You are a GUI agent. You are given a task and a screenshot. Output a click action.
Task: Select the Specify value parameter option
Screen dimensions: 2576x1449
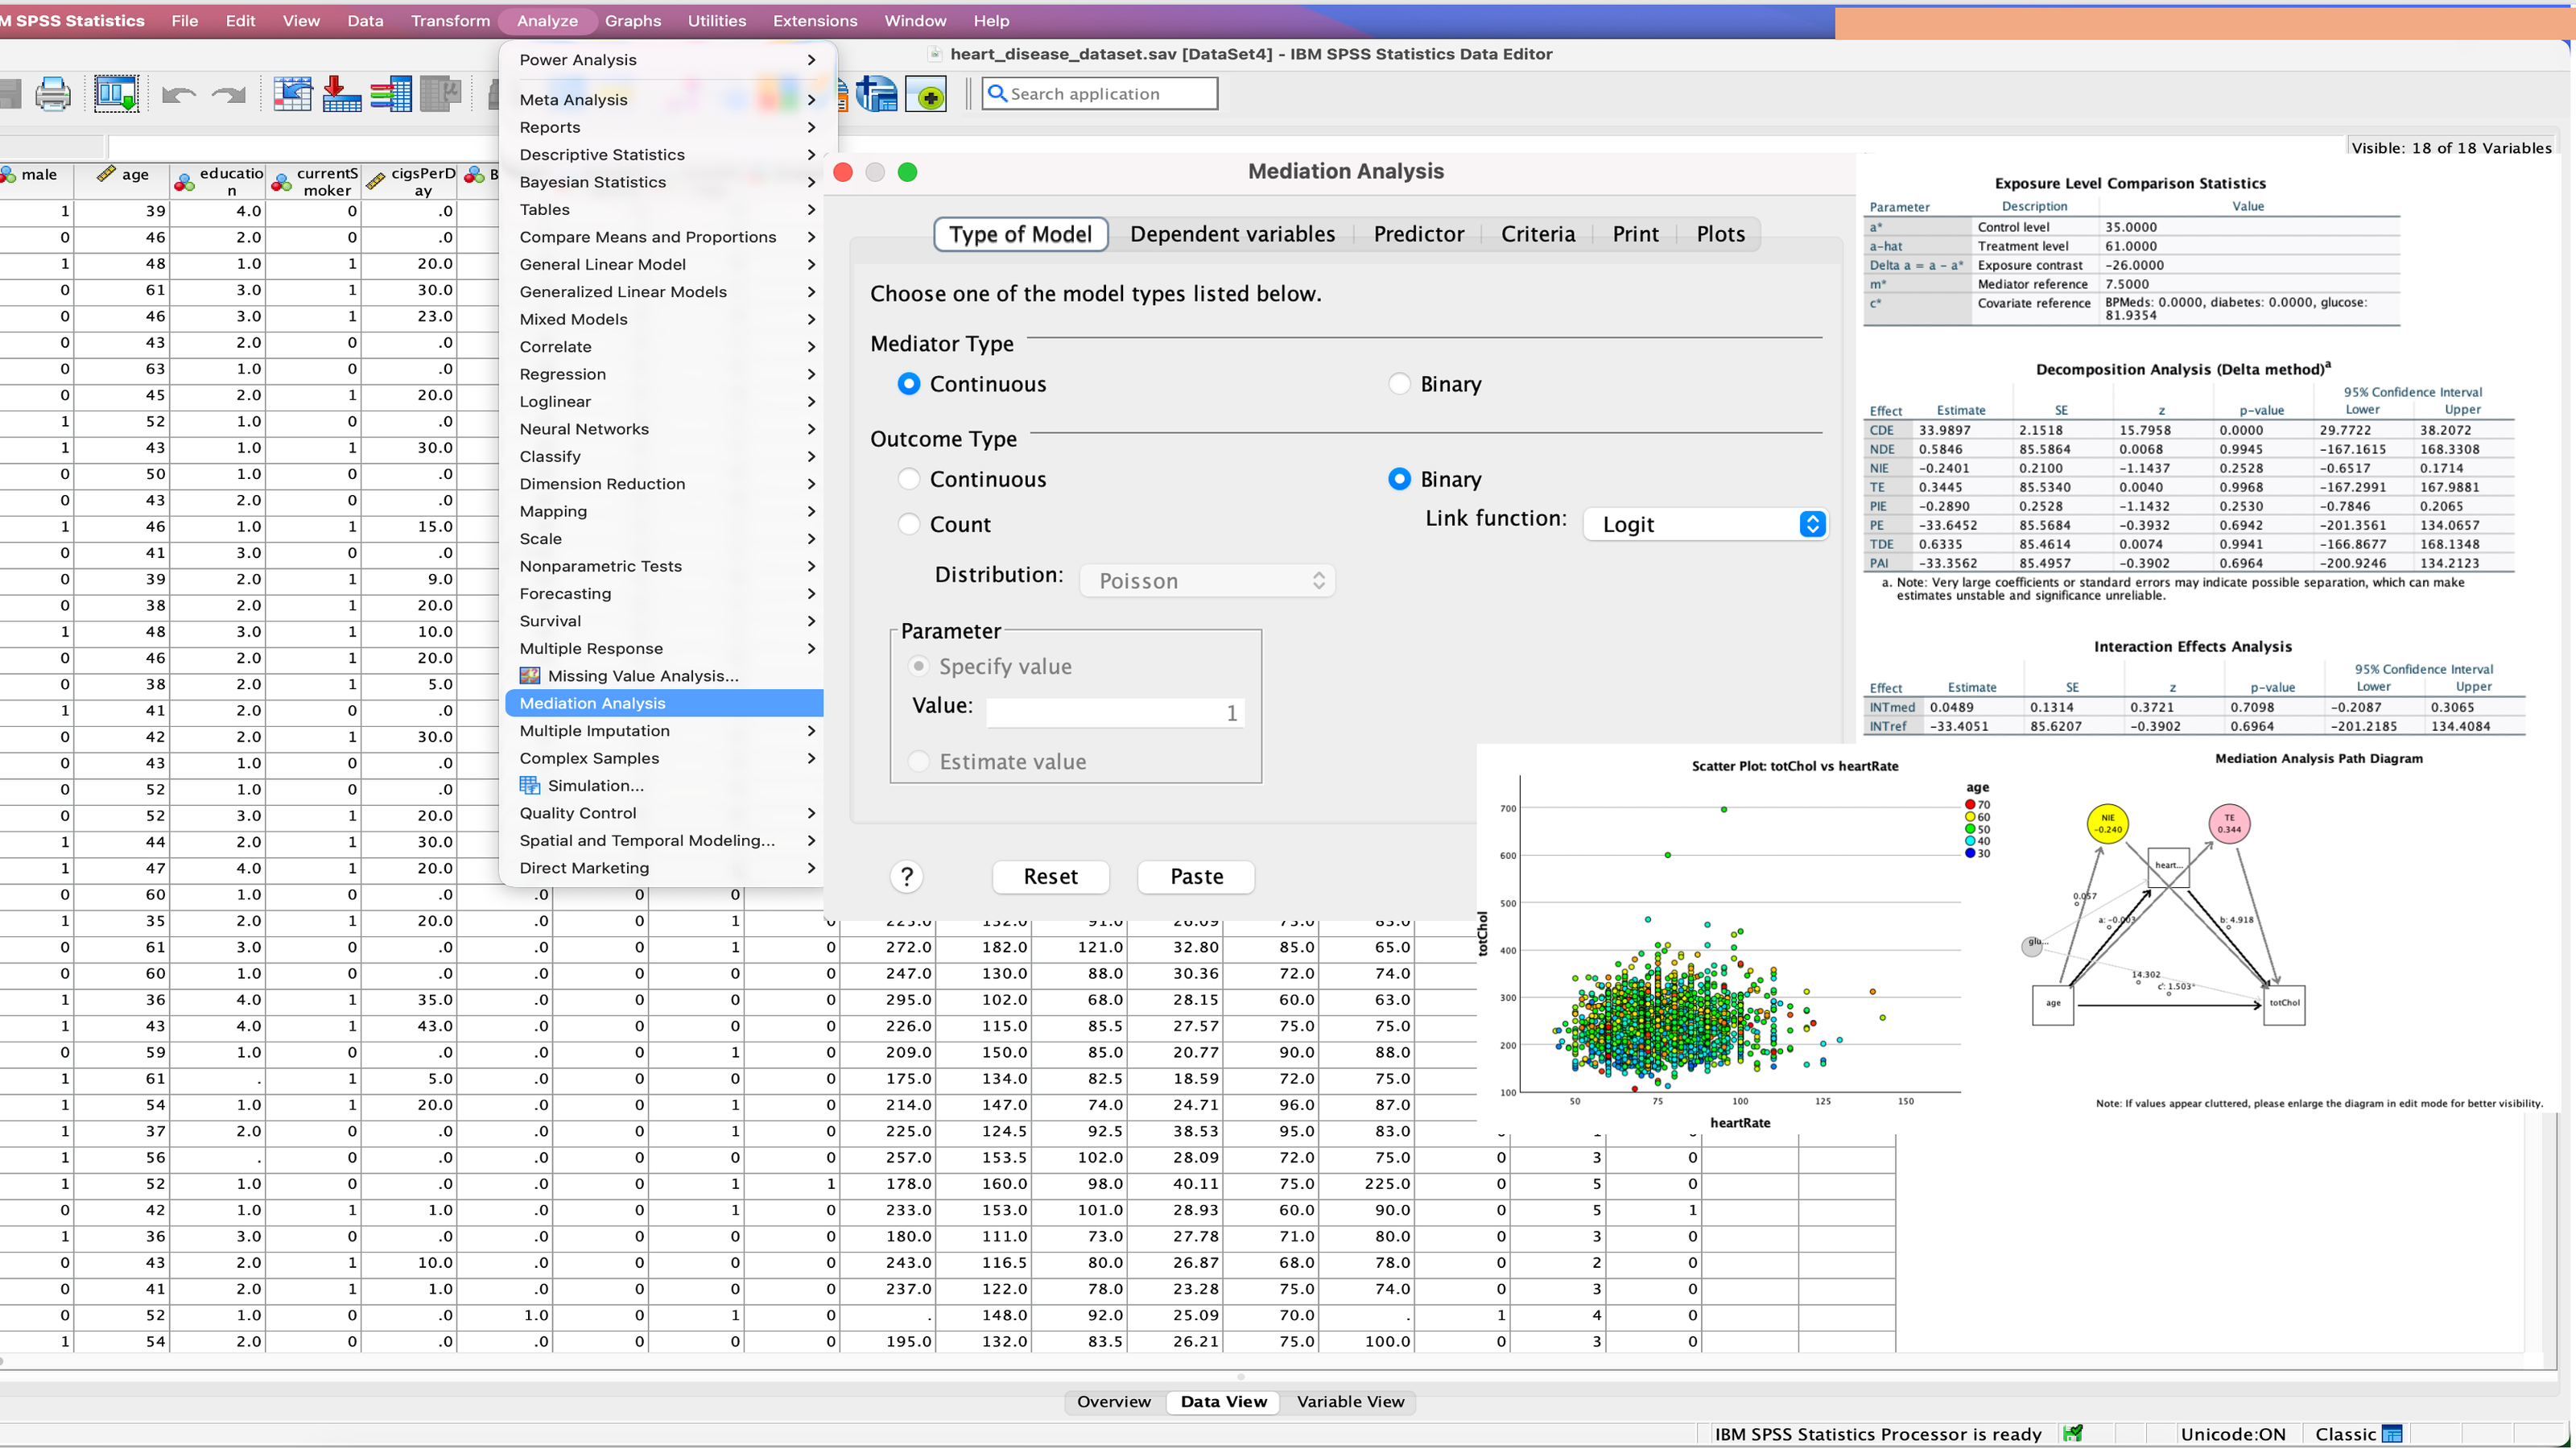(918, 666)
